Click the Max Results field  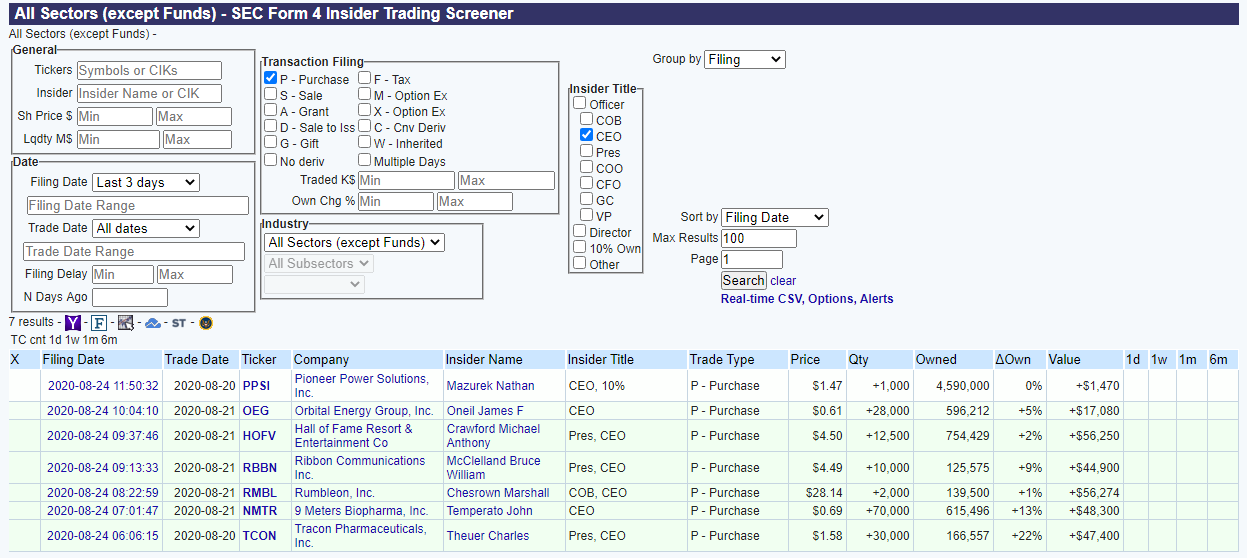tap(759, 238)
